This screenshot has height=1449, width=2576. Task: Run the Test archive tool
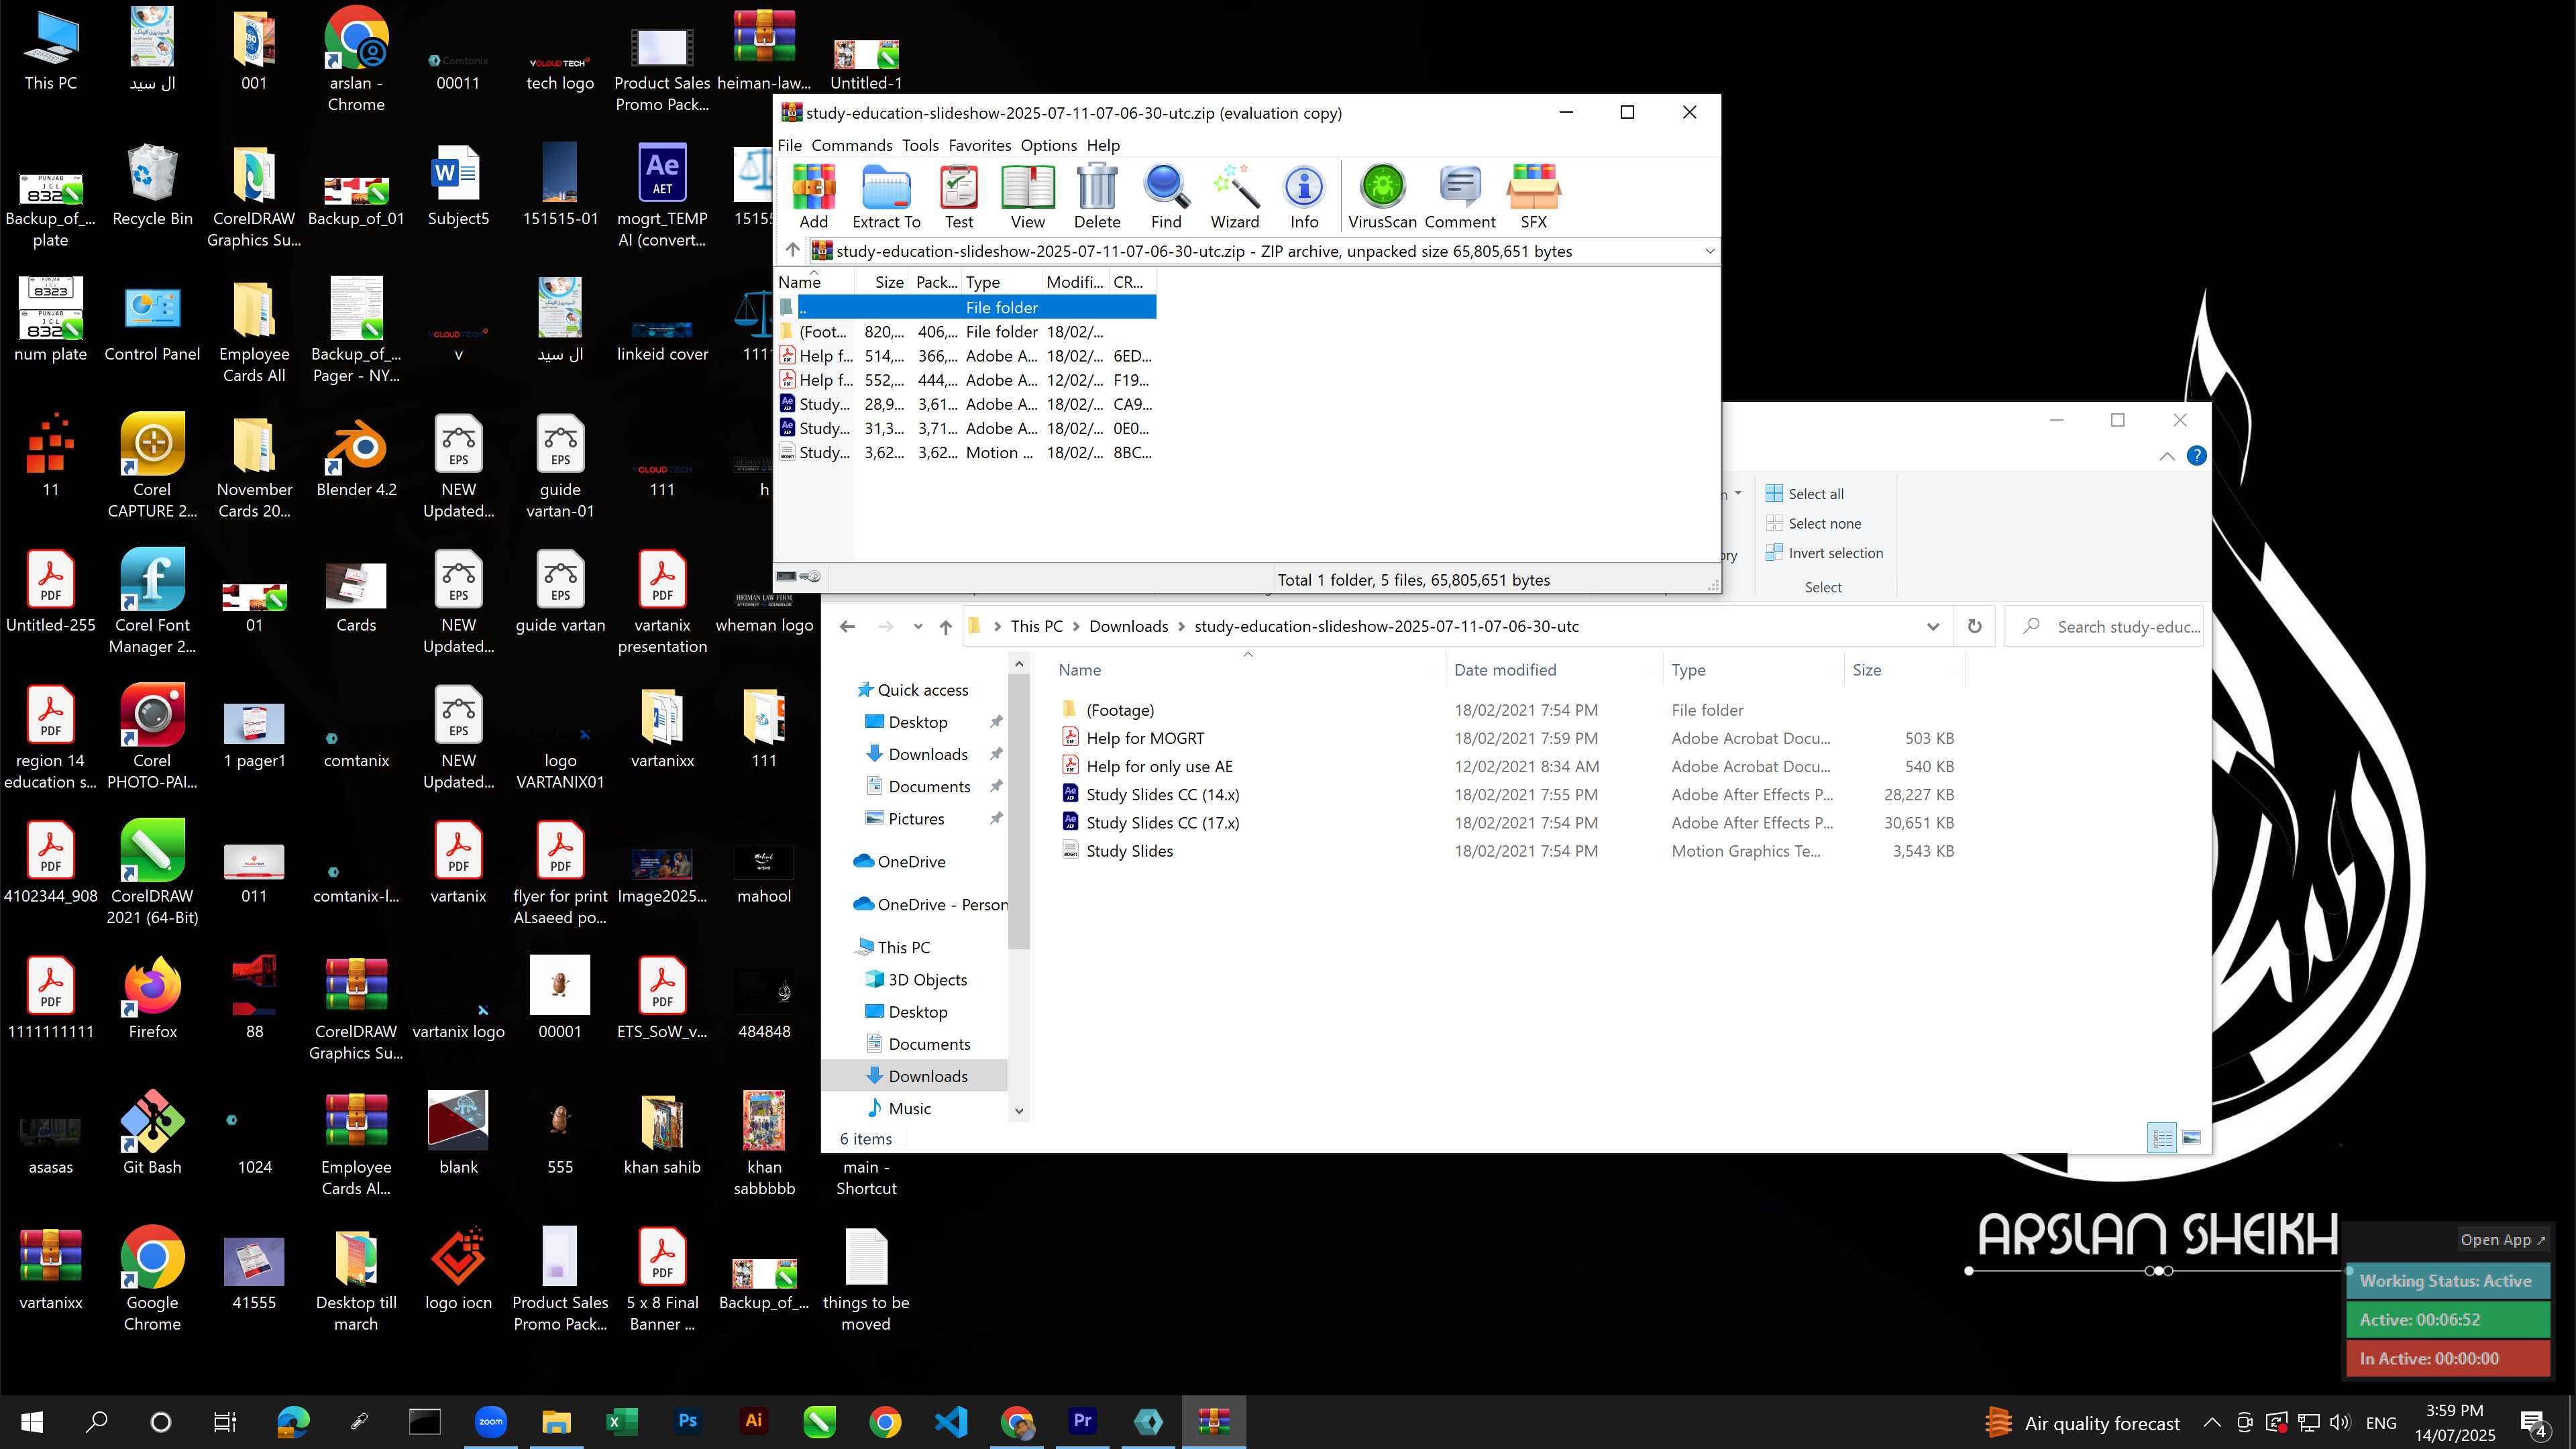[958, 197]
